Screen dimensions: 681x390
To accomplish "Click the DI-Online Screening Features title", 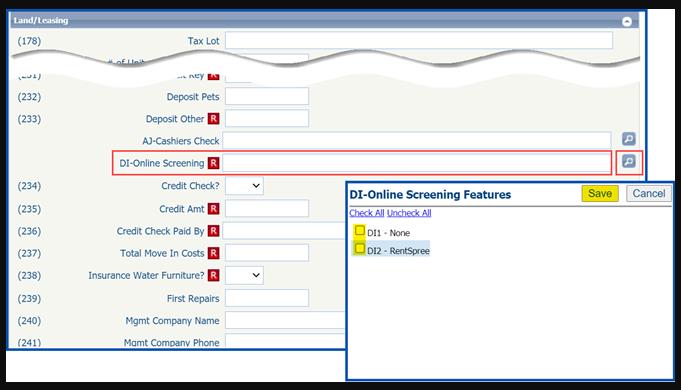I will pos(430,195).
